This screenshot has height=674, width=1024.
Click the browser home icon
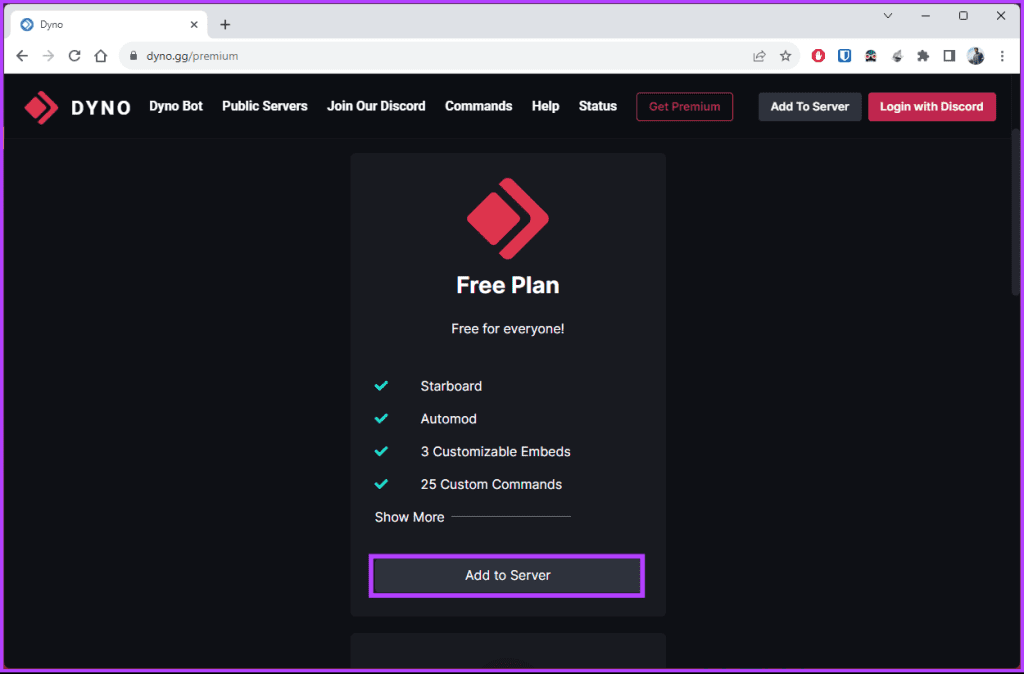coord(100,57)
